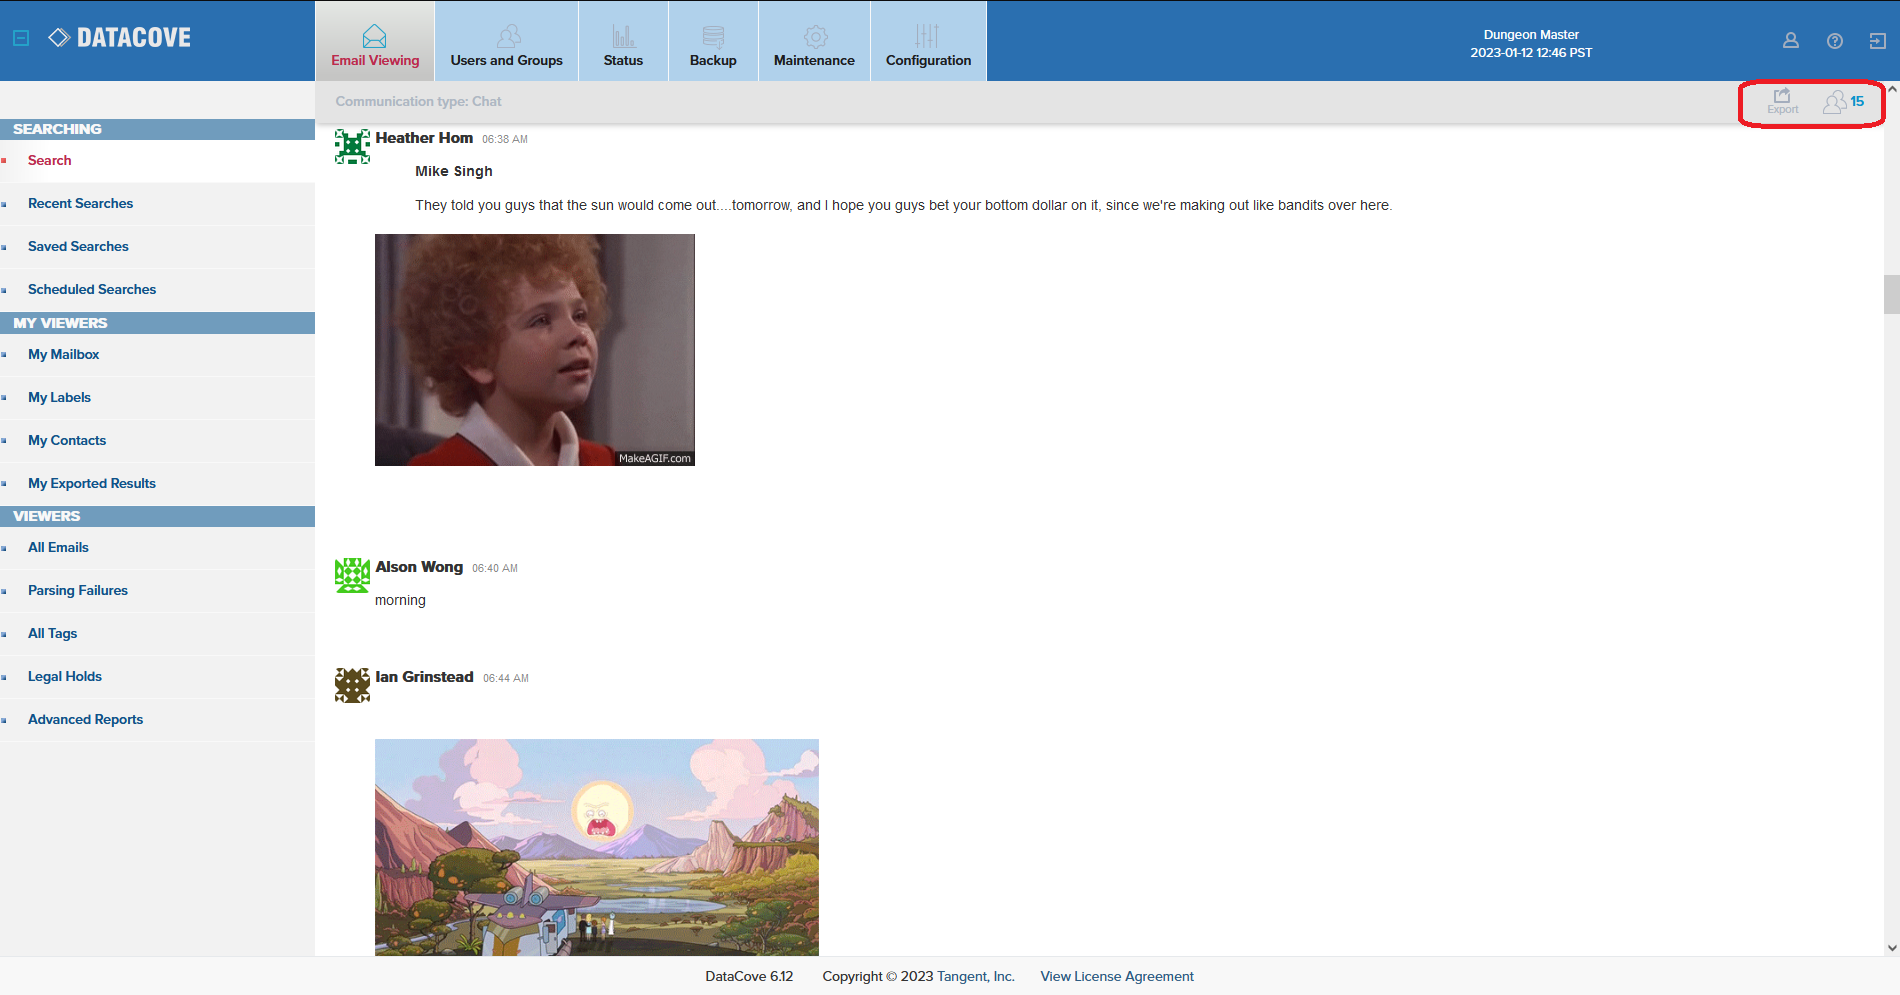Open the participants list showing 15
Viewport: 1900px width, 995px height.
click(1843, 102)
